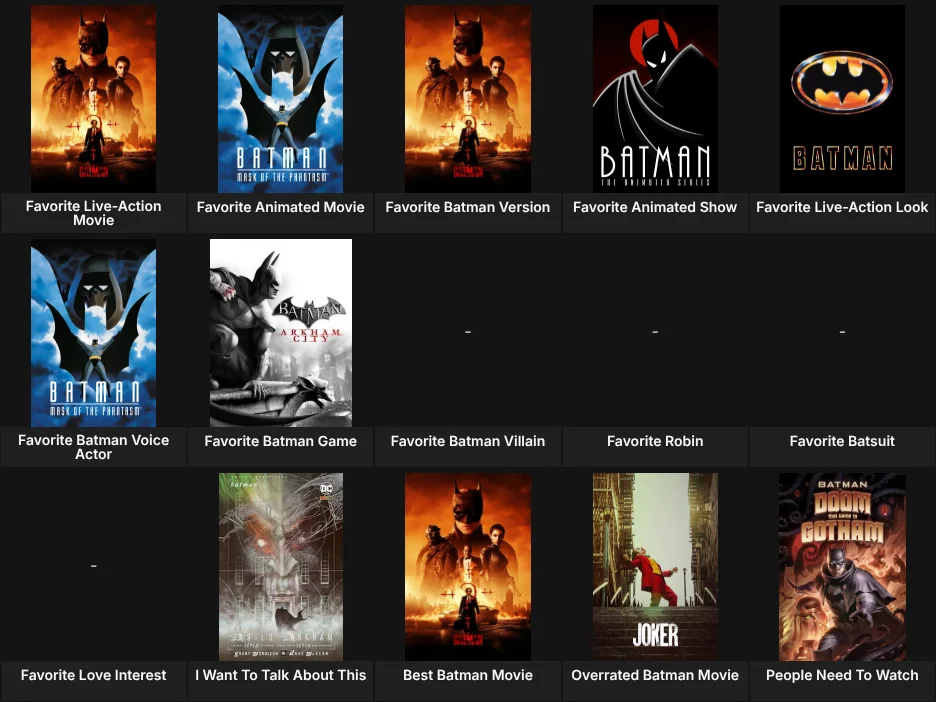Viewport: 936px width, 702px height.
Task: Click the "Favorite Batman Game" label
Action: [x=281, y=441]
